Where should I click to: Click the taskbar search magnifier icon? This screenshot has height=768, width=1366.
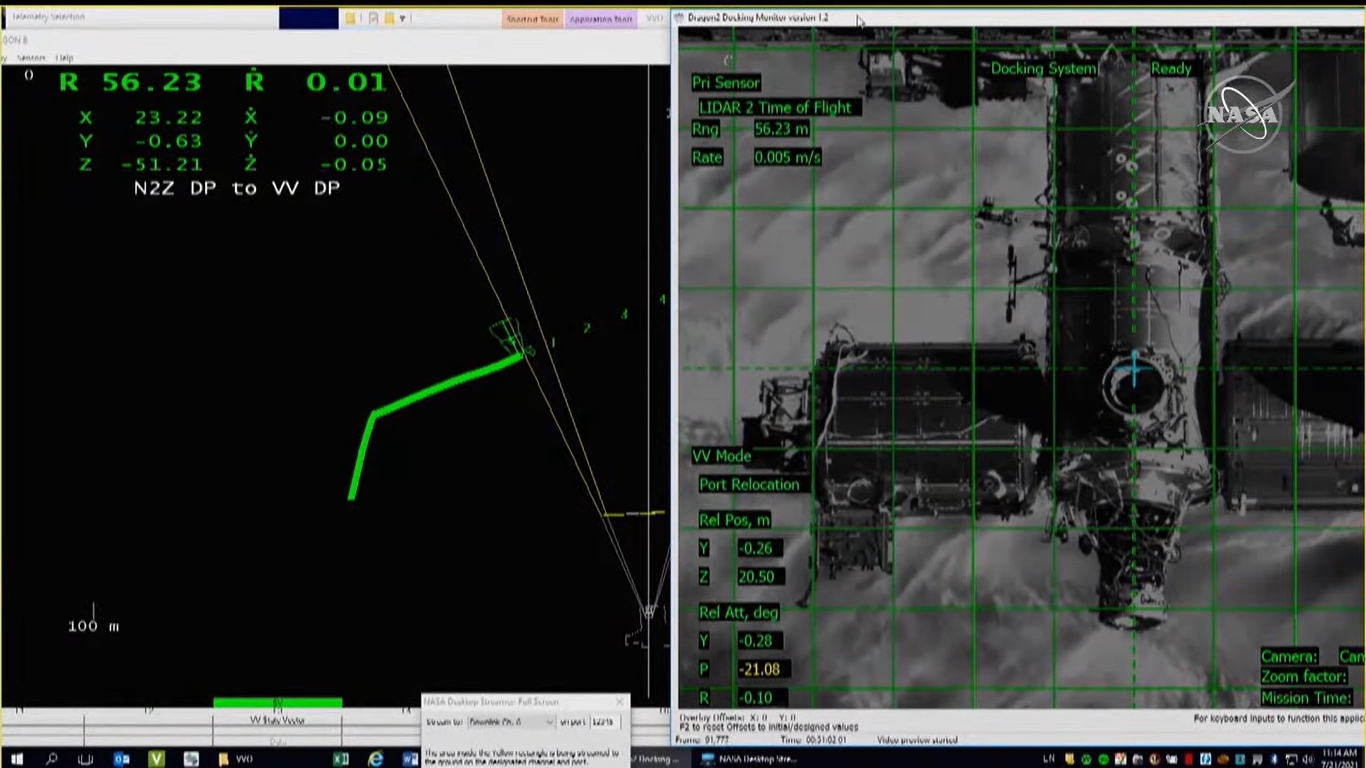pos(52,759)
